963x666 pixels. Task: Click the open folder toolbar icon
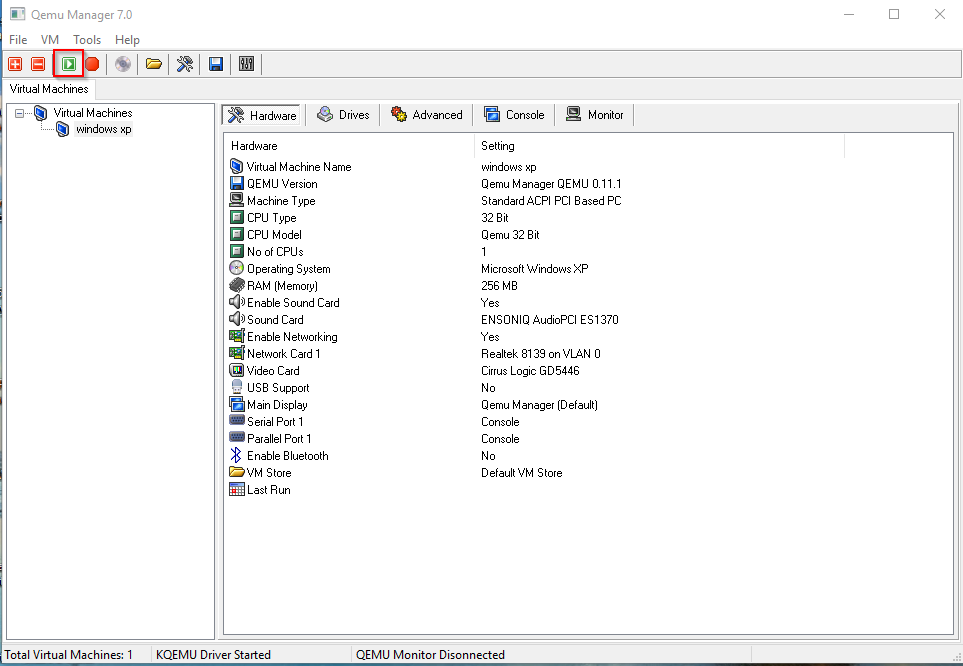tap(154, 64)
